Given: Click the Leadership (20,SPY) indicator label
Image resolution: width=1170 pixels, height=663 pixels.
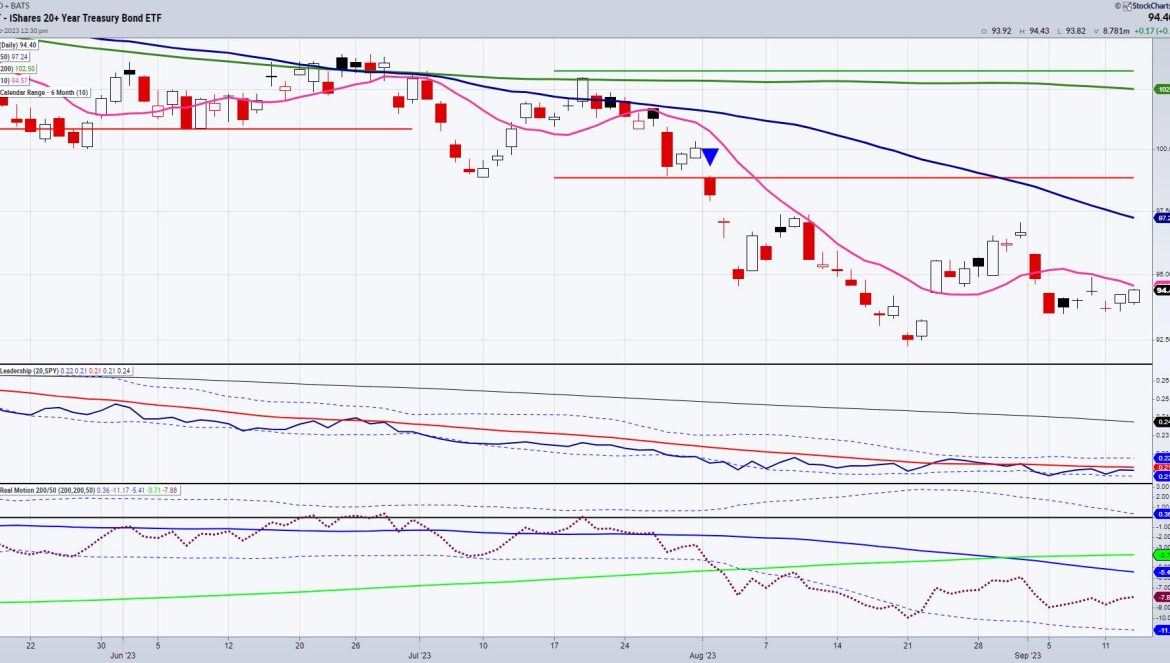Looking at the screenshot, I should click(30, 371).
